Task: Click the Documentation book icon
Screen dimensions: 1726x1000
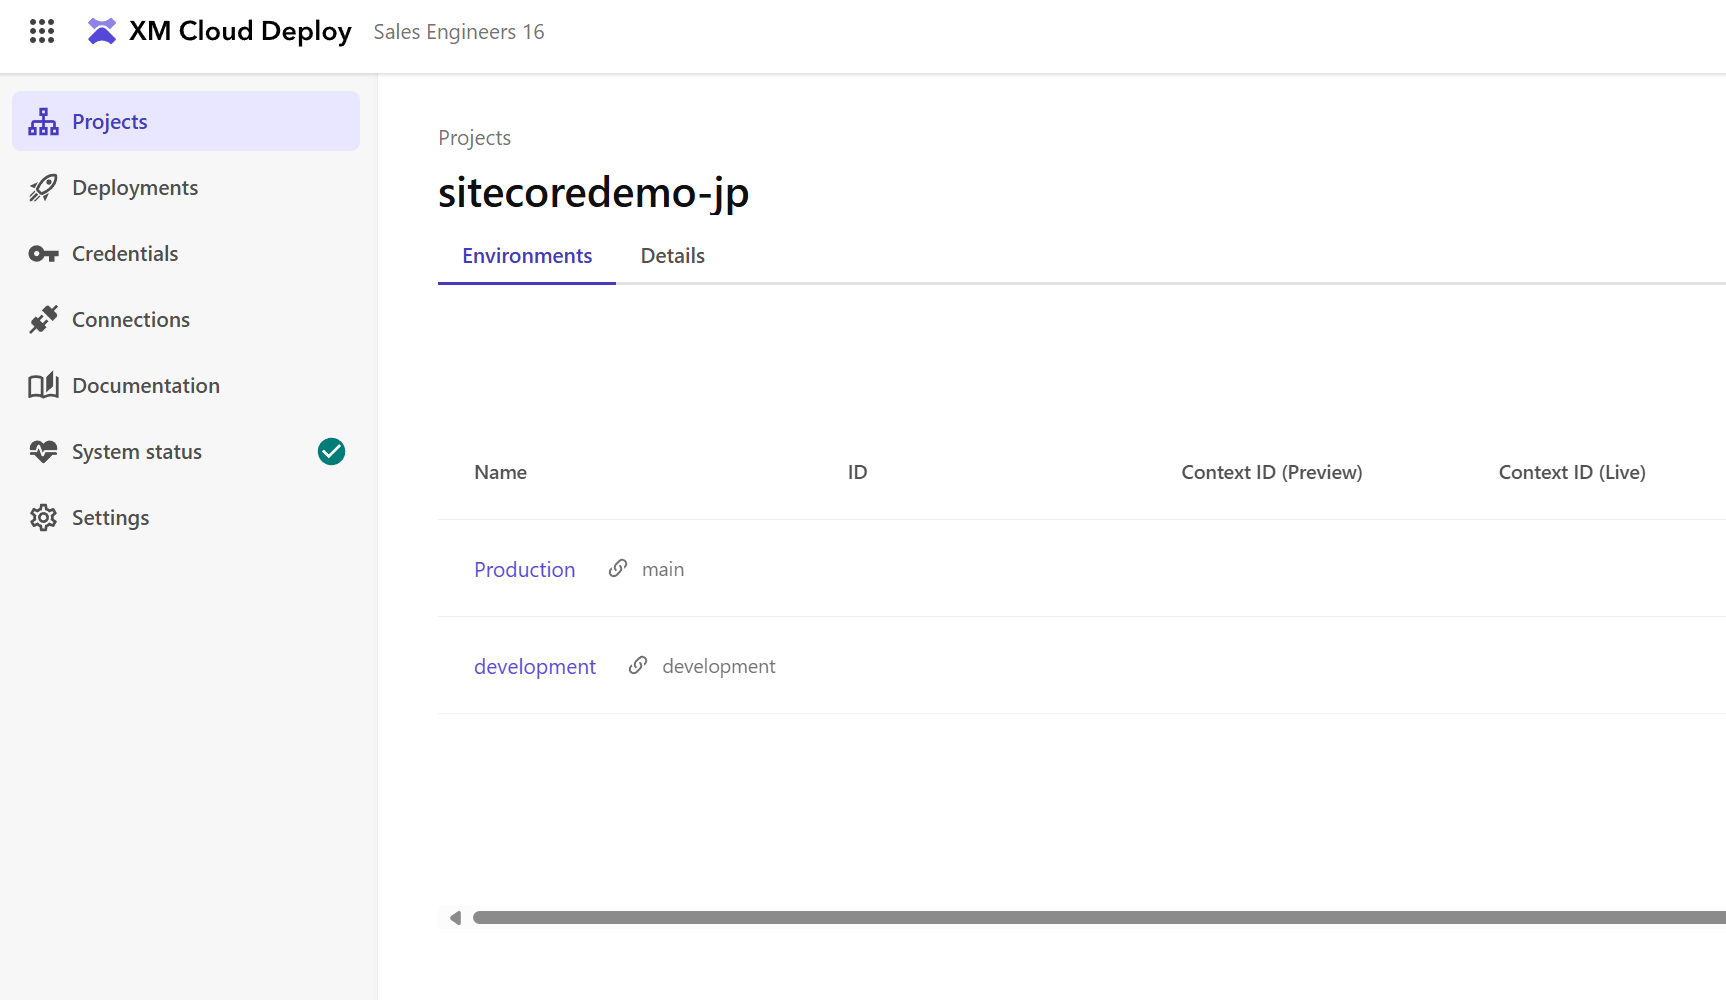Action: (43, 385)
